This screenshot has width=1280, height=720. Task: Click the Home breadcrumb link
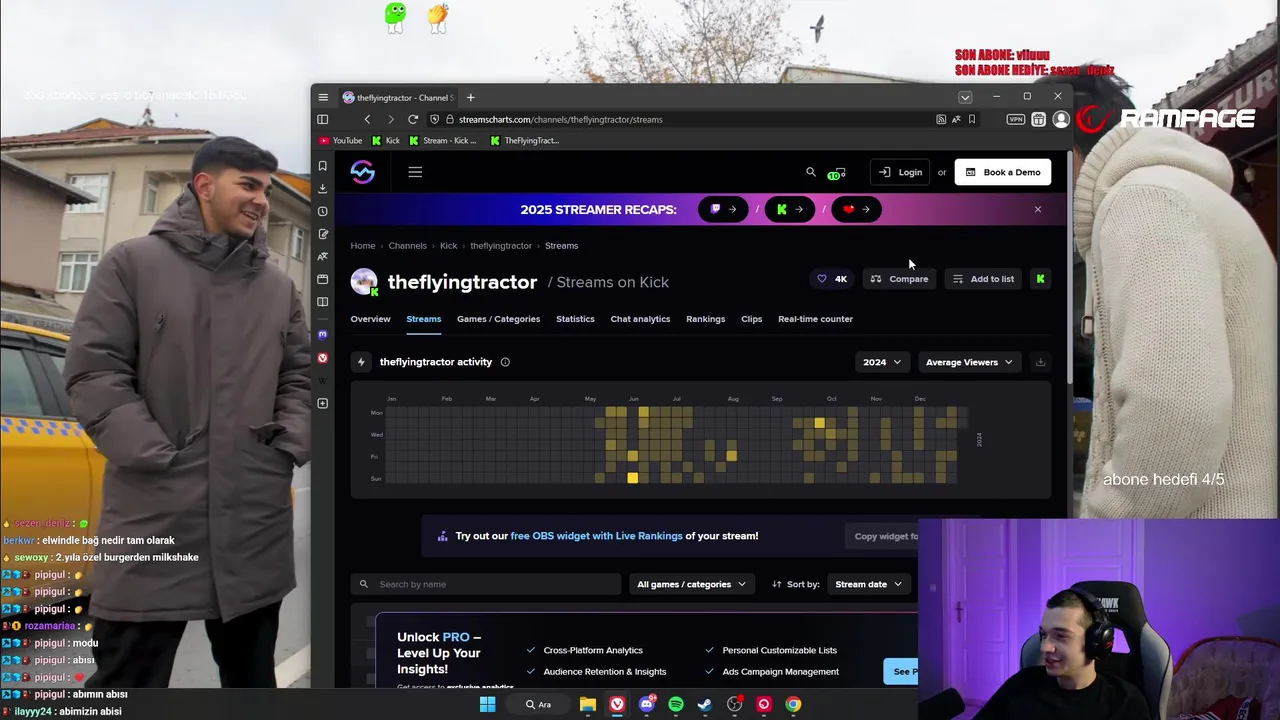point(363,246)
